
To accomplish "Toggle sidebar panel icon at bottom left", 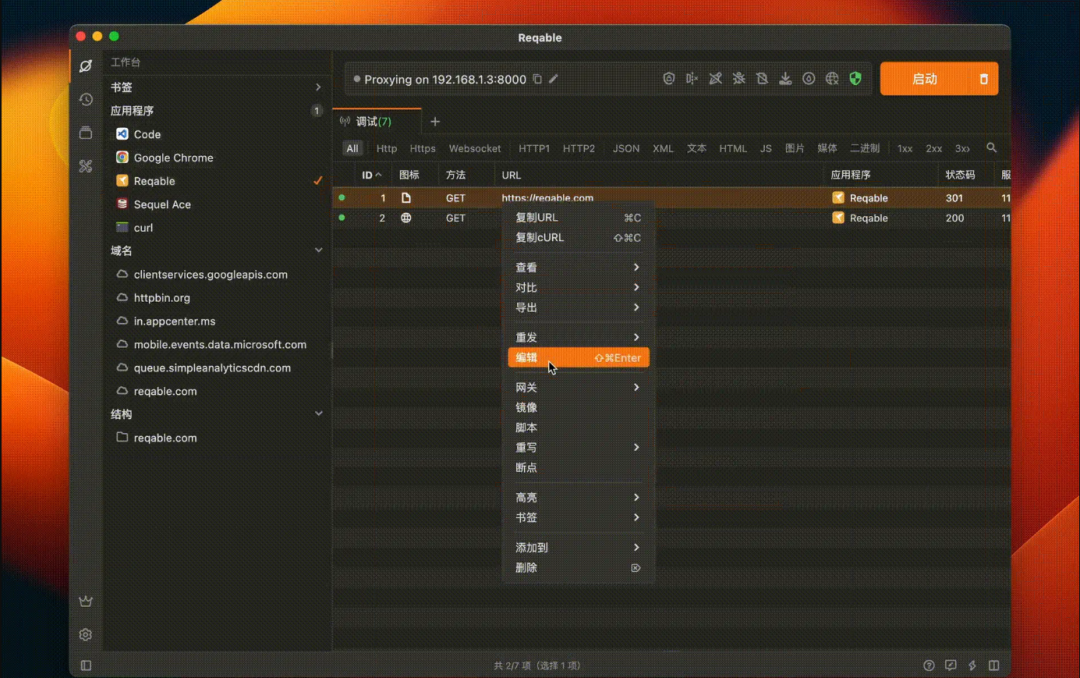I will pyautogui.click(x=86, y=666).
